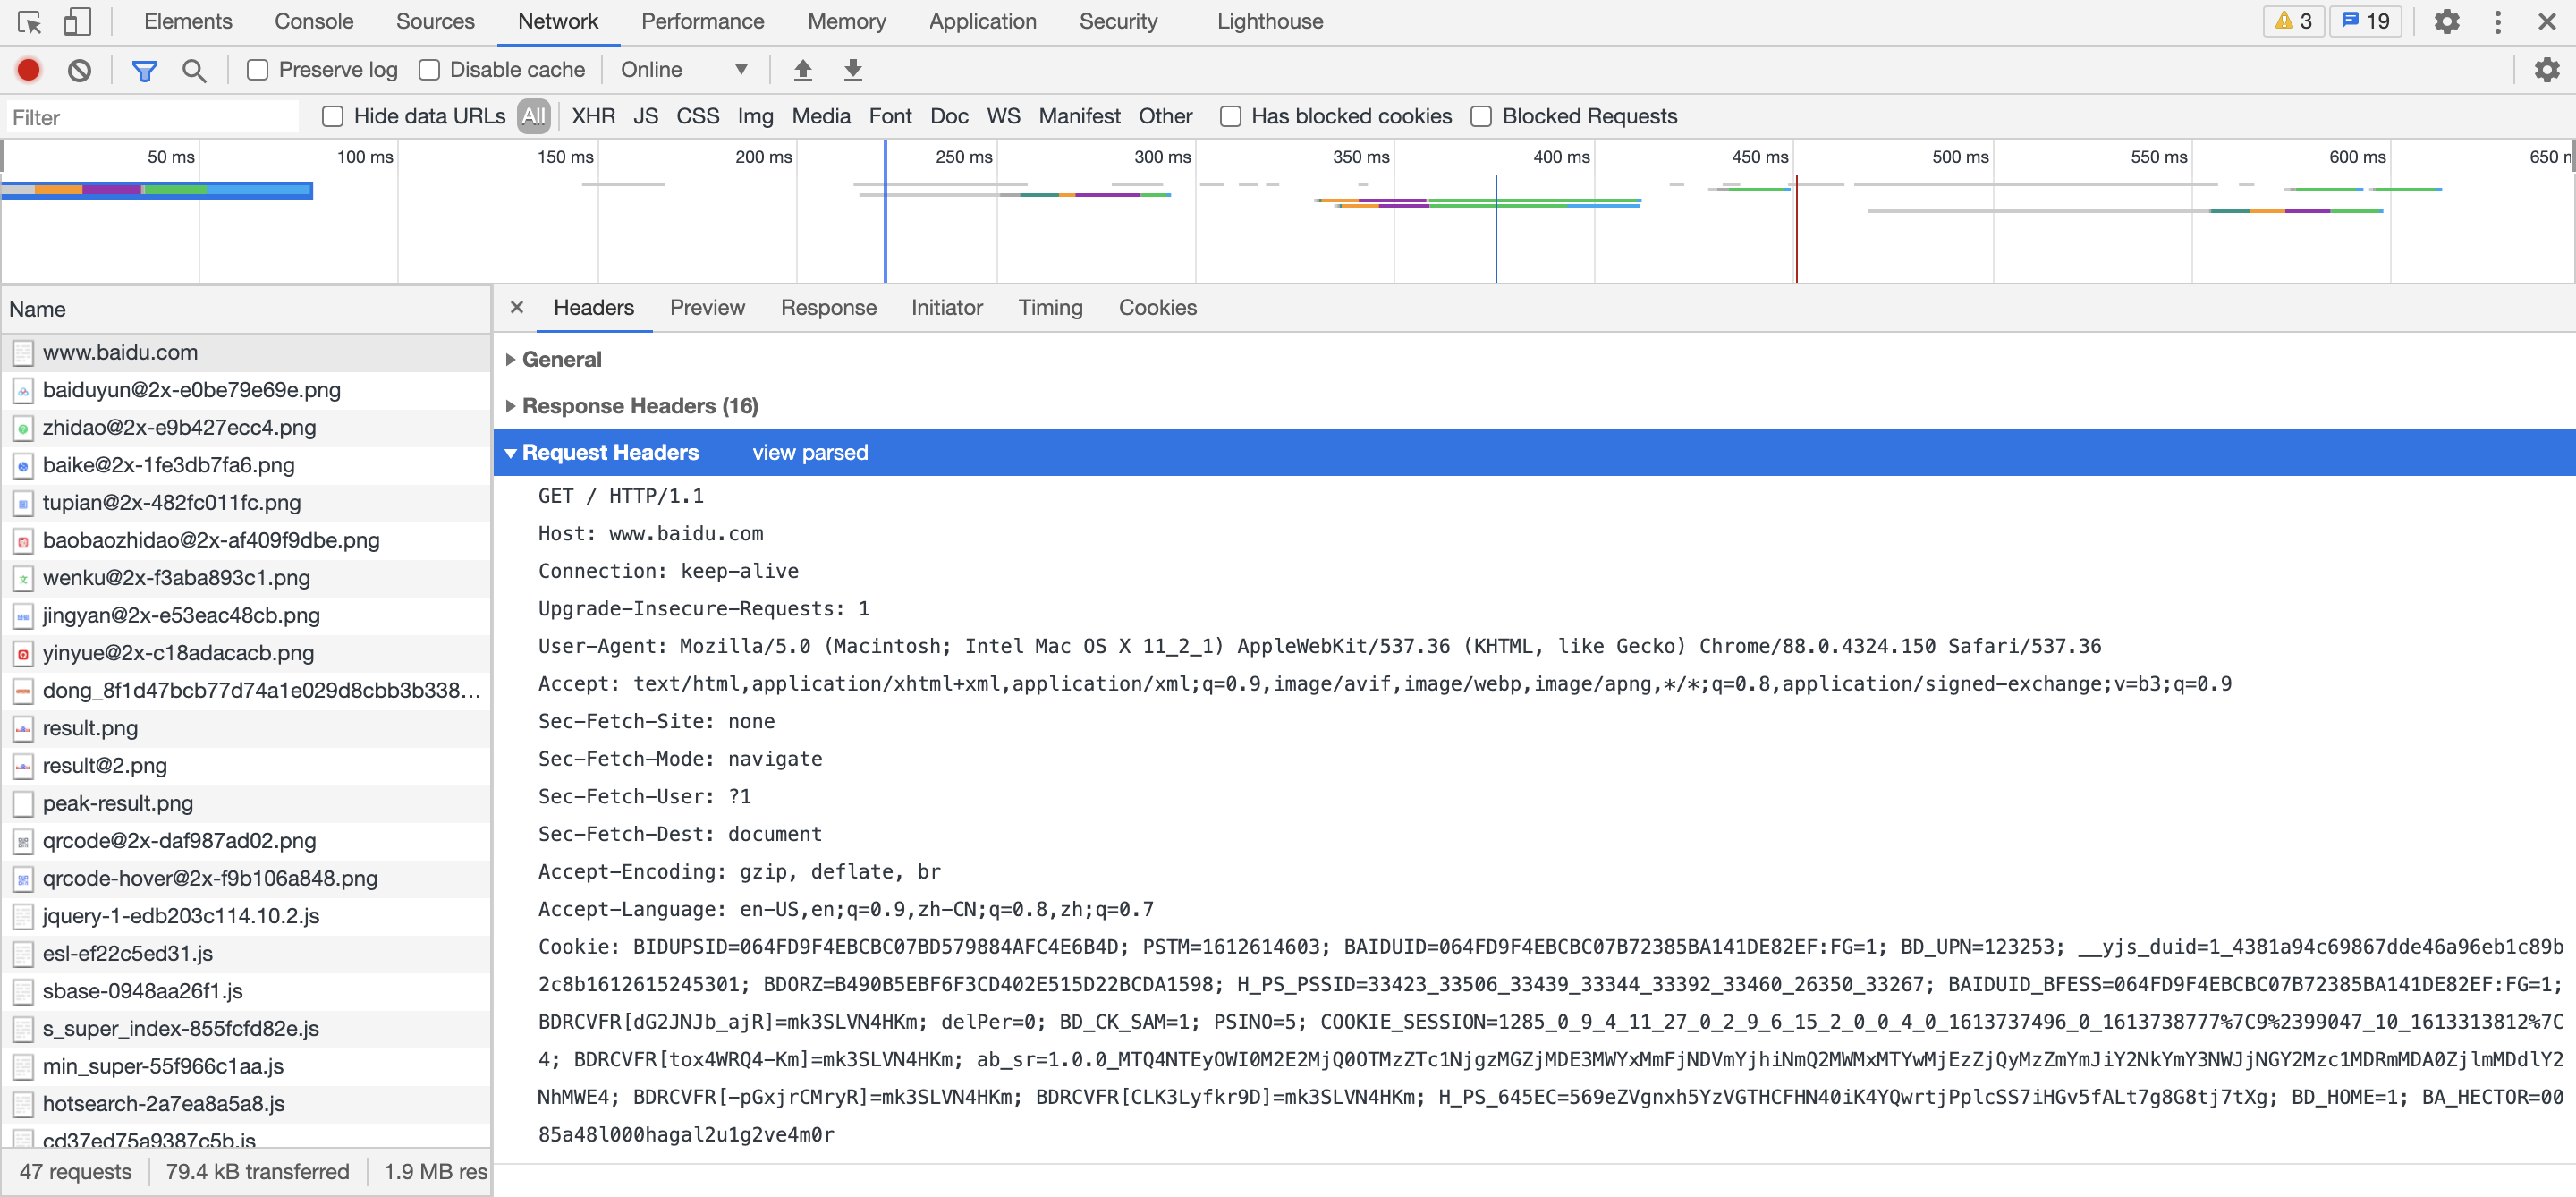Switch to the Performance panel tab
Image resolution: width=2576 pixels, height=1197 pixels.
702,21
